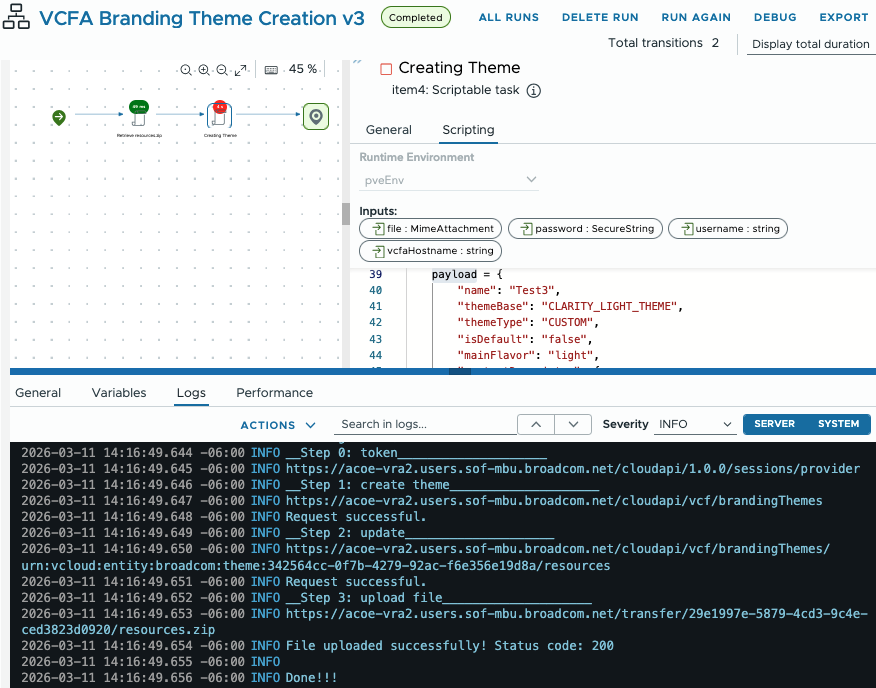876x688 pixels.
Task: Open the Severity INFO dropdown
Action: point(695,424)
